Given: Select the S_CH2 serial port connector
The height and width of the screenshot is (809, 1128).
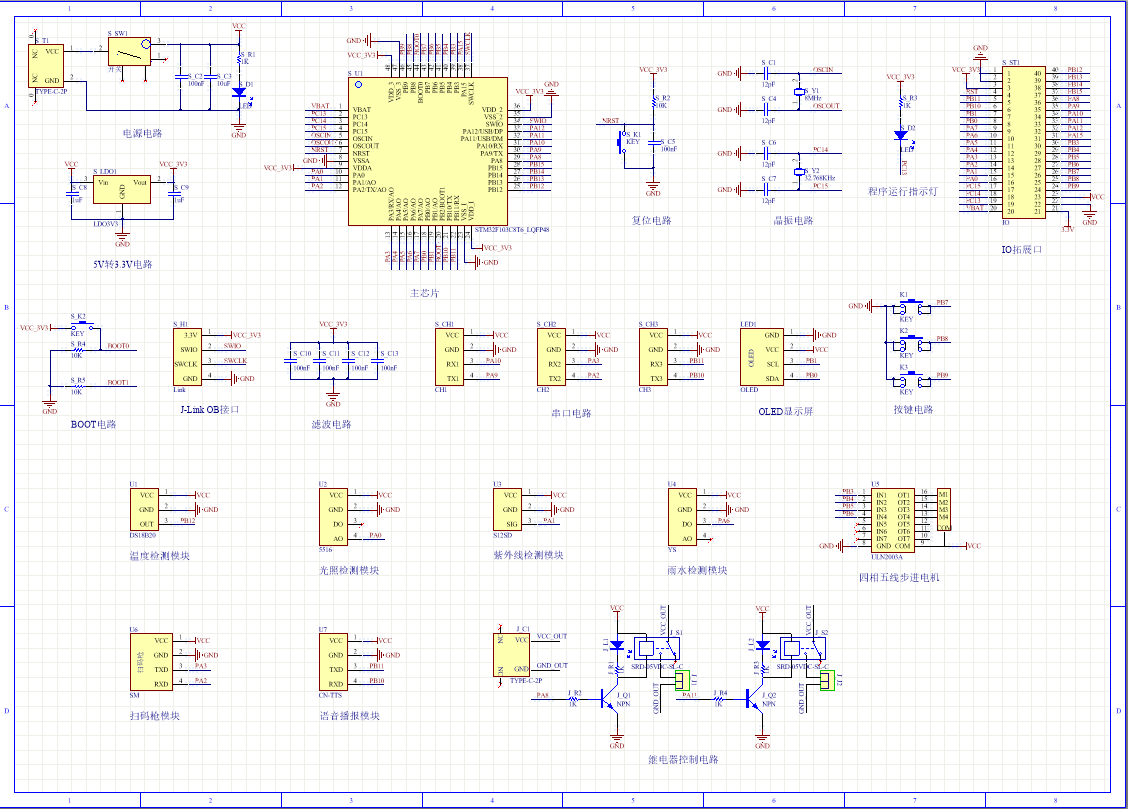Looking at the screenshot, I should pos(551,357).
